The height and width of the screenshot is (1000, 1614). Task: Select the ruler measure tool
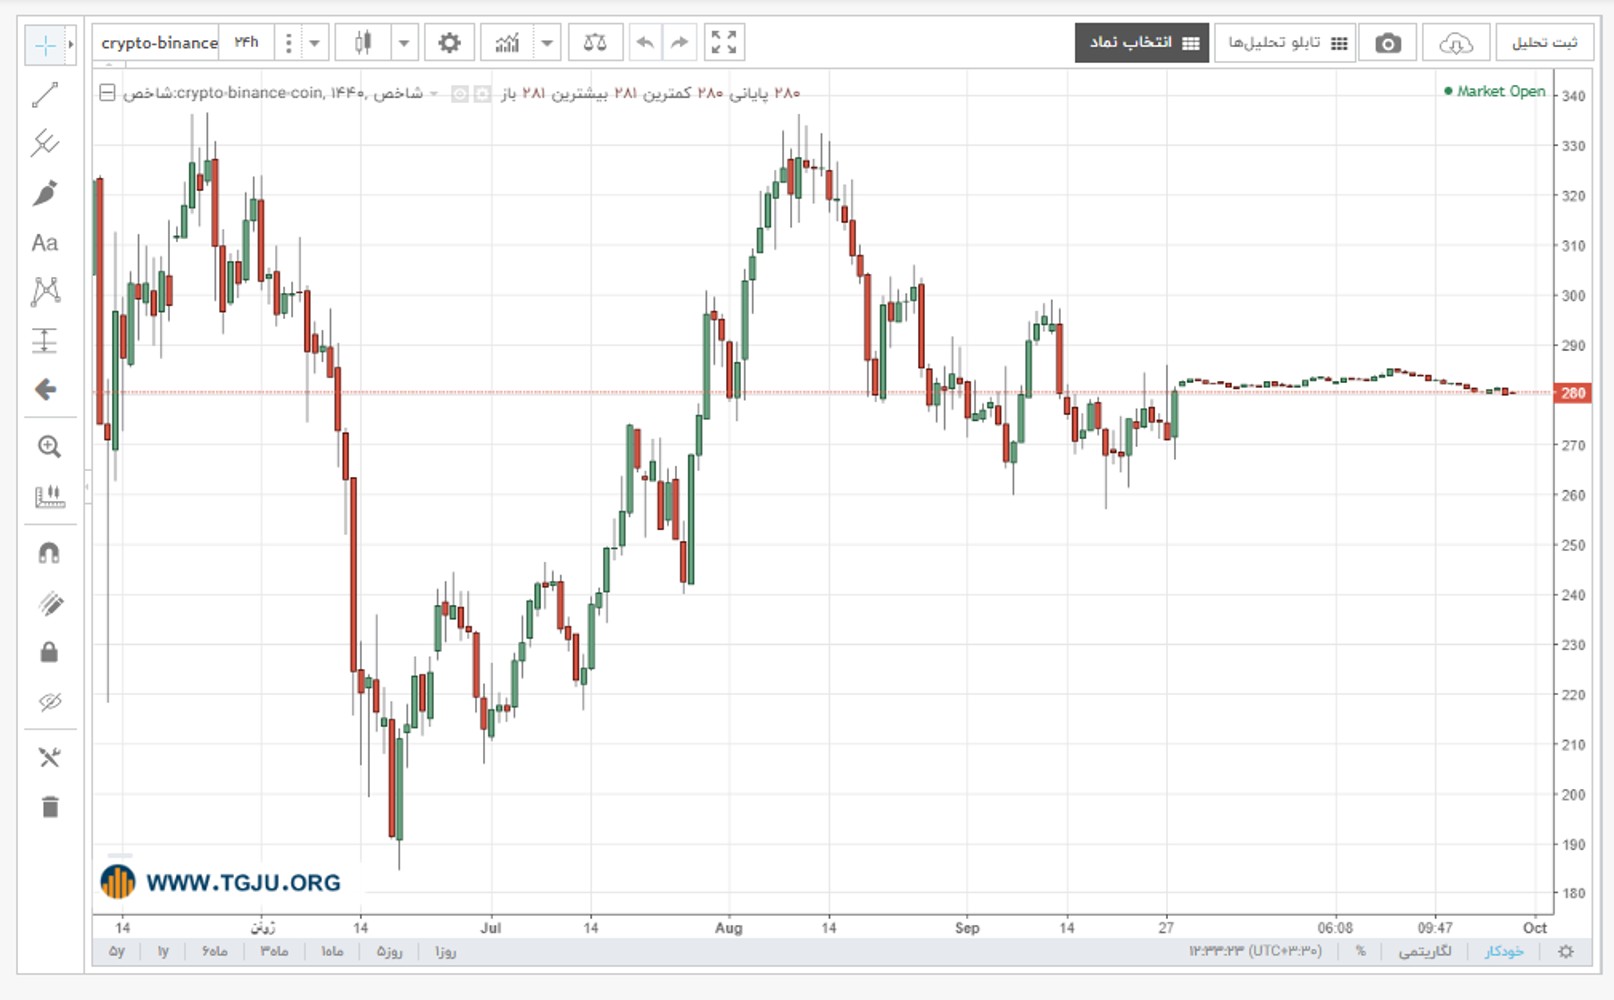click(x=49, y=496)
